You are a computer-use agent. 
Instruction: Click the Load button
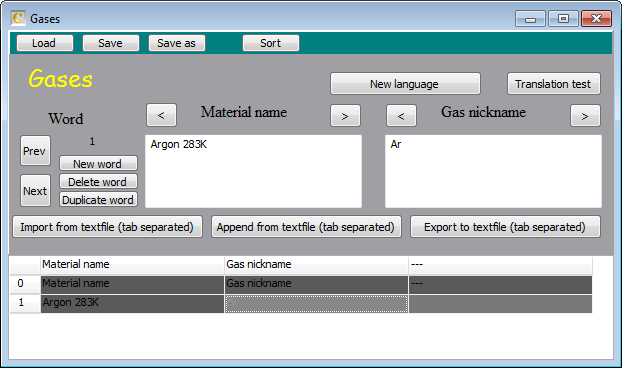point(44,43)
